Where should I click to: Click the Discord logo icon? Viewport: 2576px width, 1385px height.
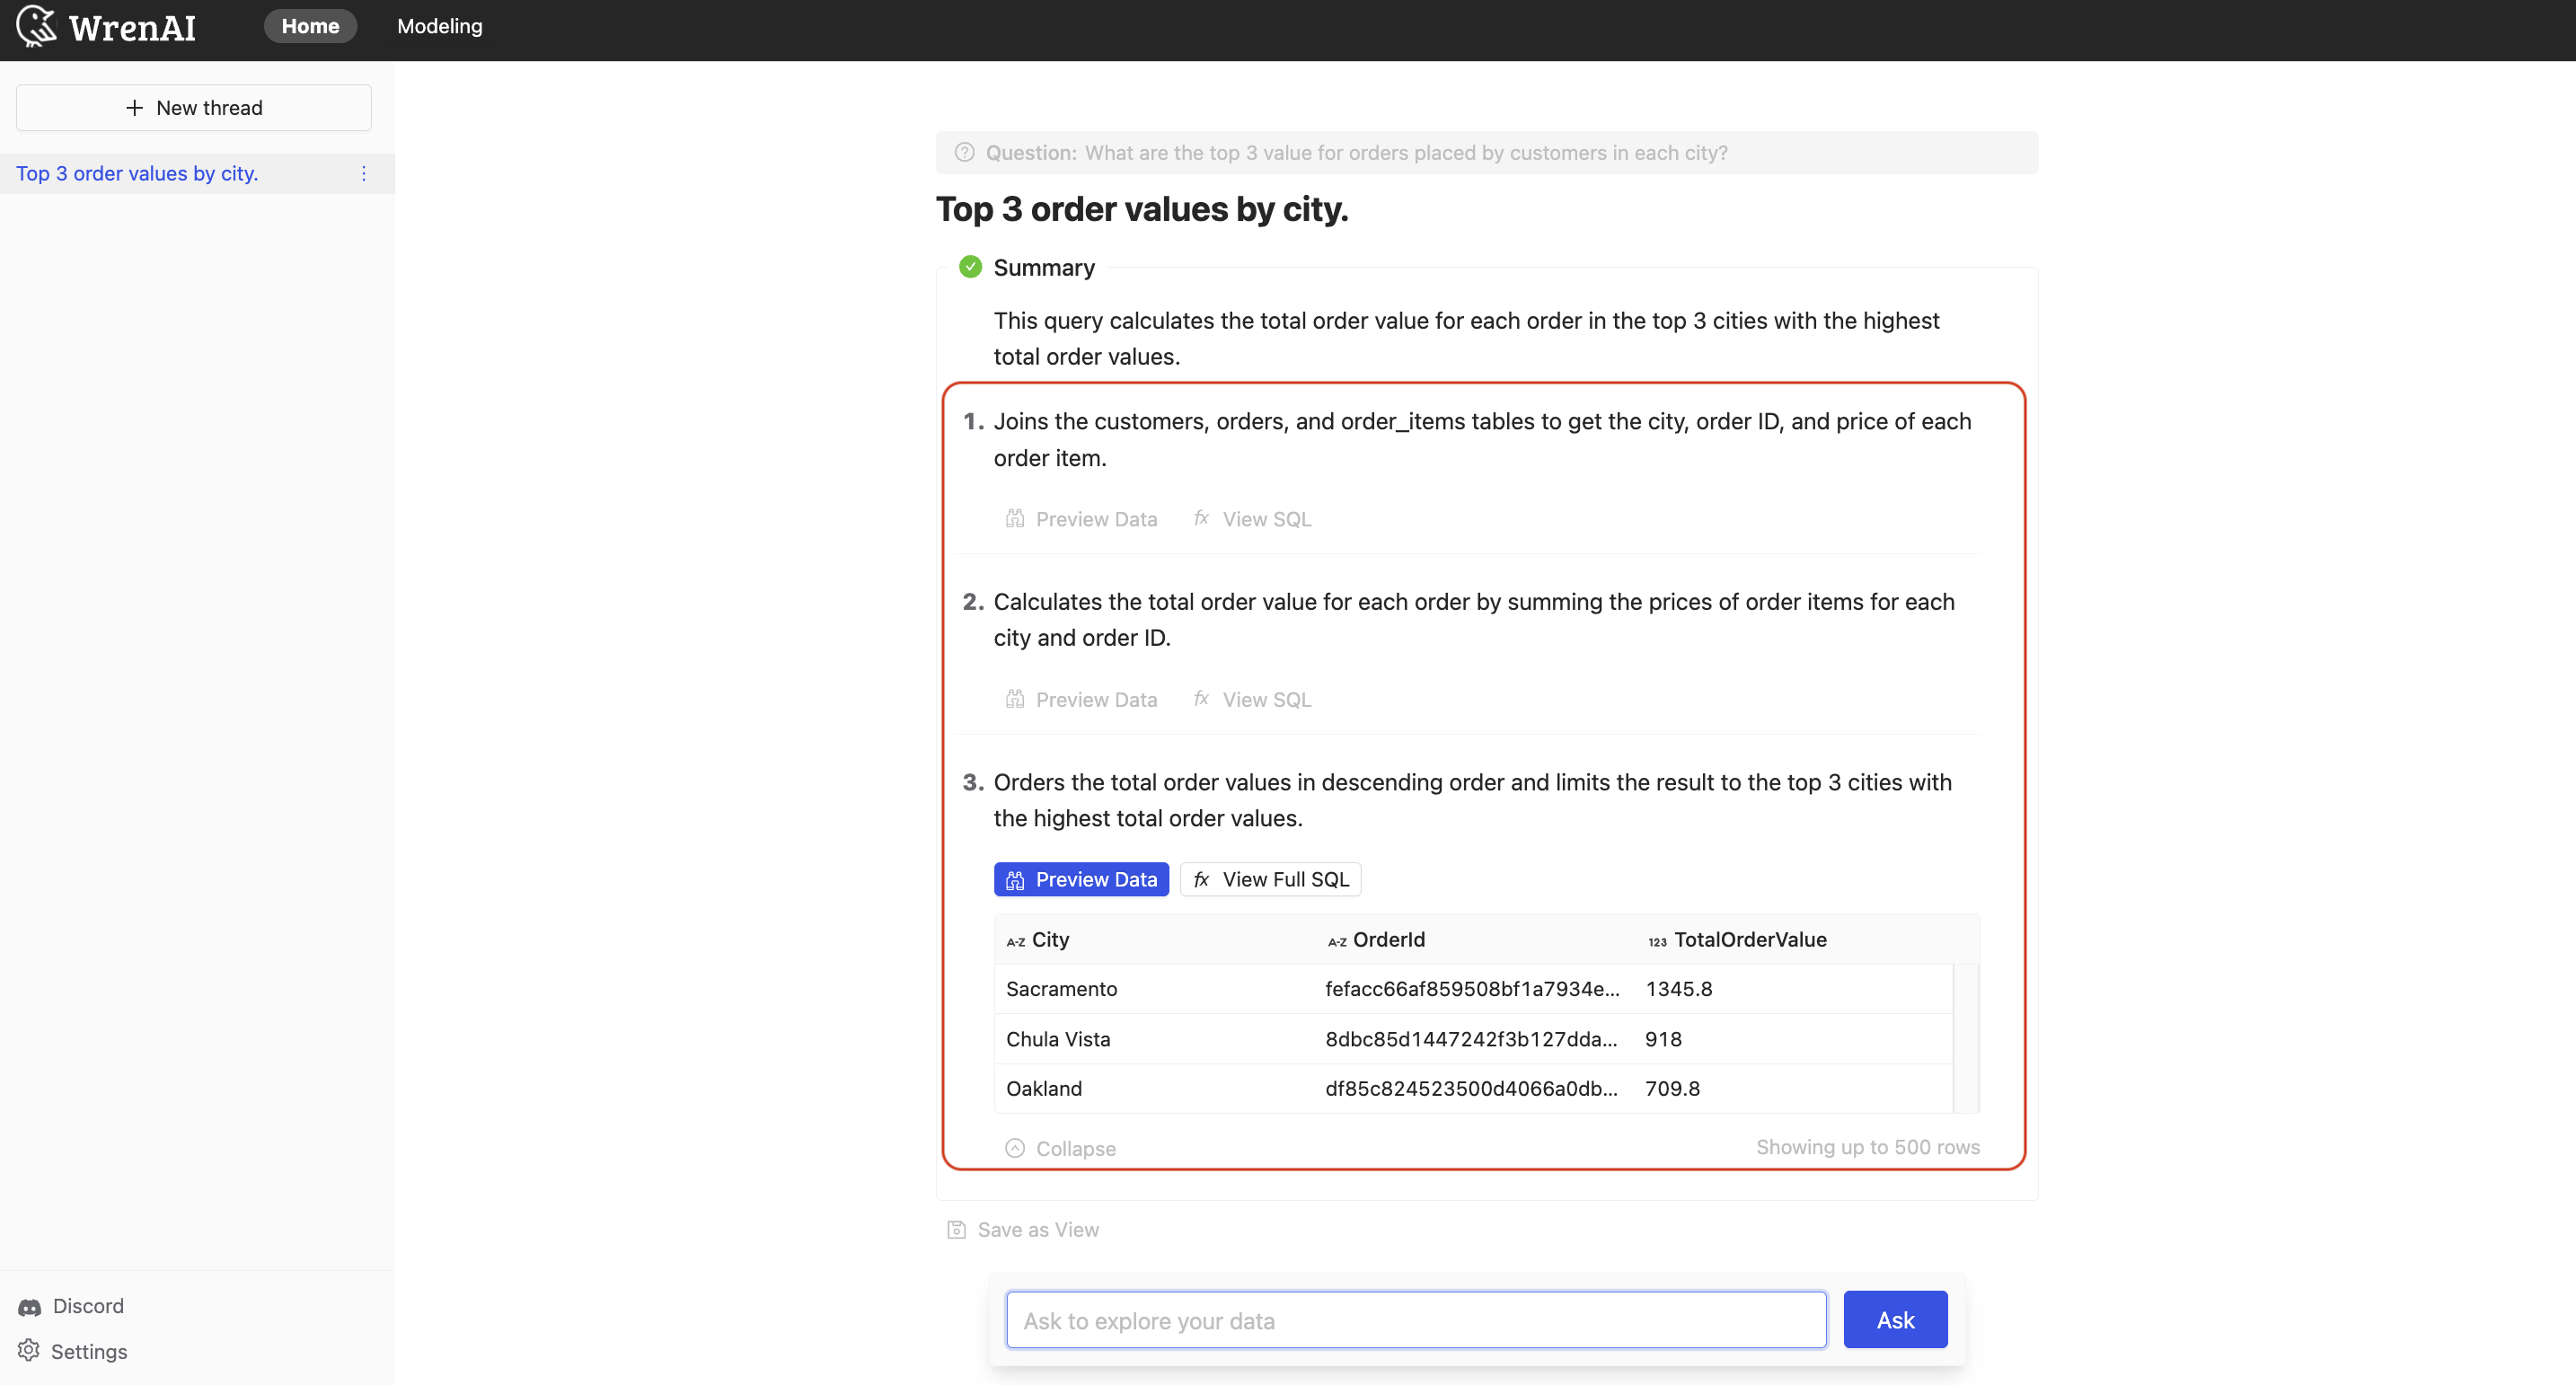pos(30,1306)
